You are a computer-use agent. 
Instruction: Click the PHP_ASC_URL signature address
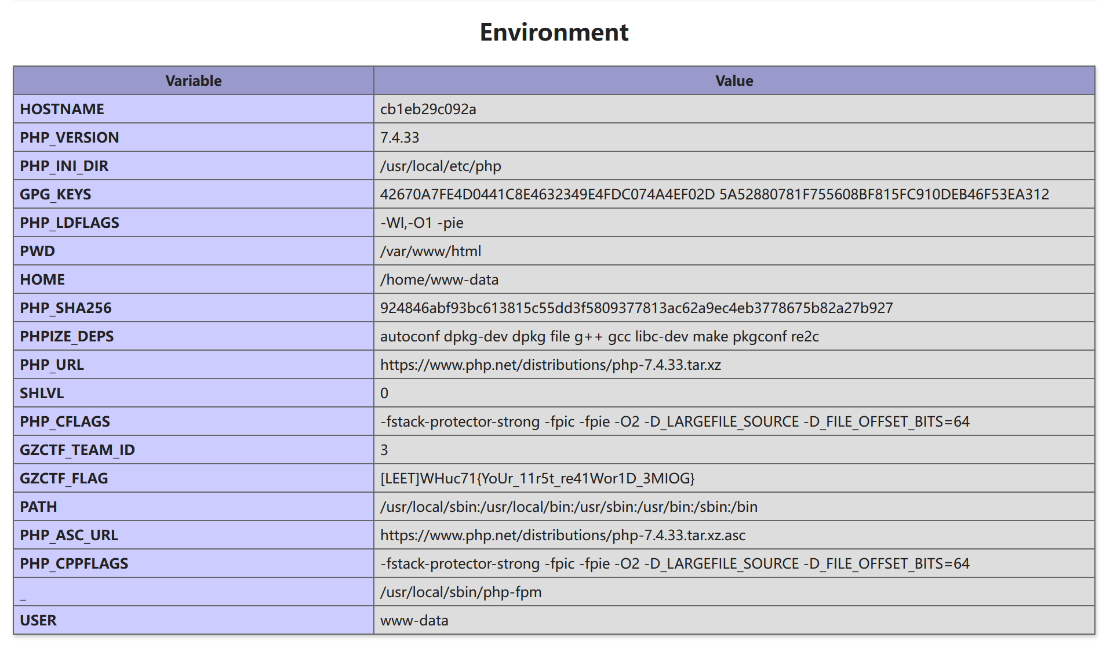563,535
